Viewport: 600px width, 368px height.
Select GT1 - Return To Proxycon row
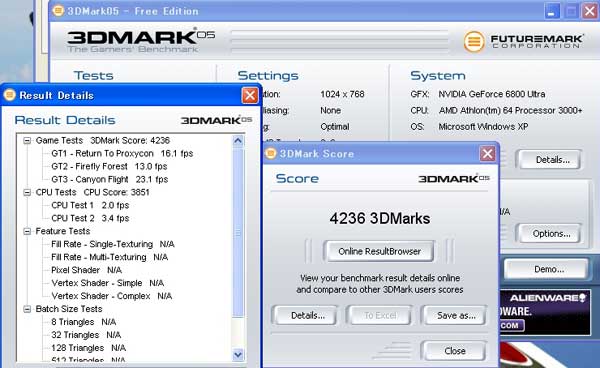coord(122,153)
